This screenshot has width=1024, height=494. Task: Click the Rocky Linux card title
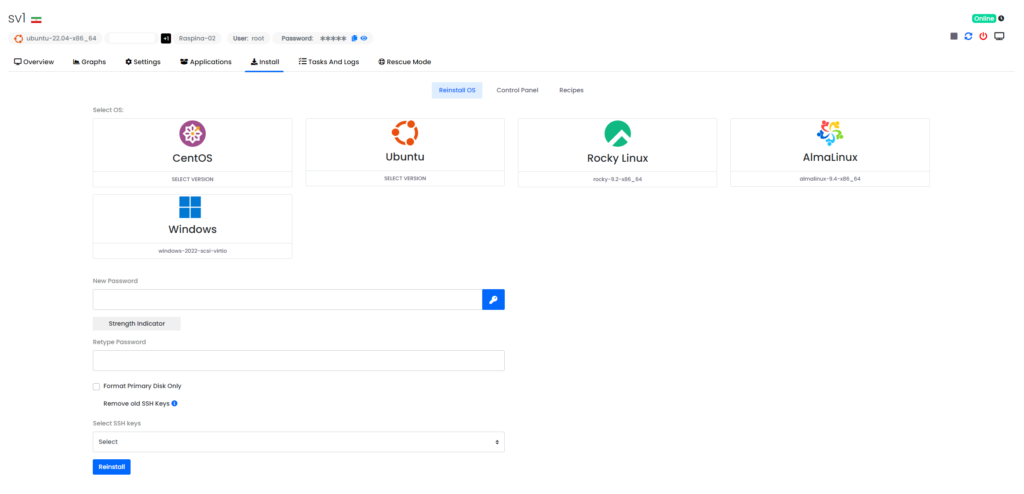pyautogui.click(x=617, y=158)
